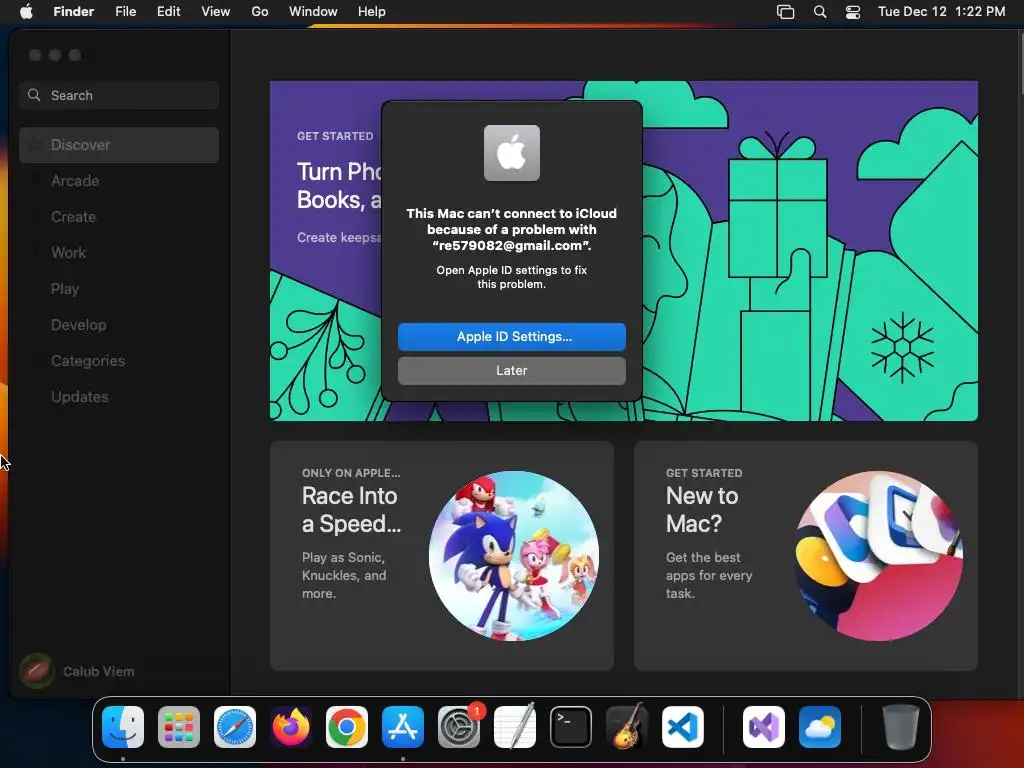Launch Launchpad from the dock
This screenshot has height=768, width=1024.
click(x=179, y=727)
